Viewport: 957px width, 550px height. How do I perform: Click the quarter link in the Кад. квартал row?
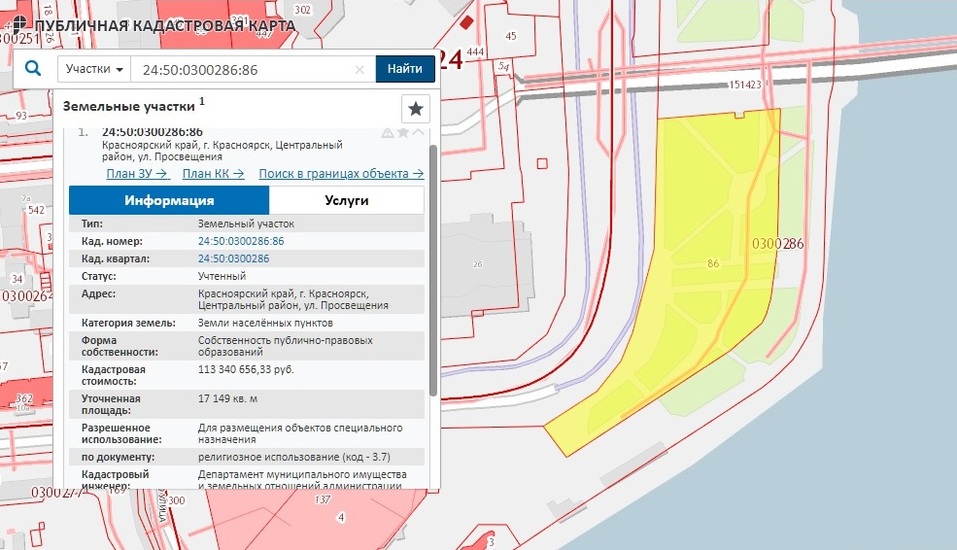click(x=234, y=259)
